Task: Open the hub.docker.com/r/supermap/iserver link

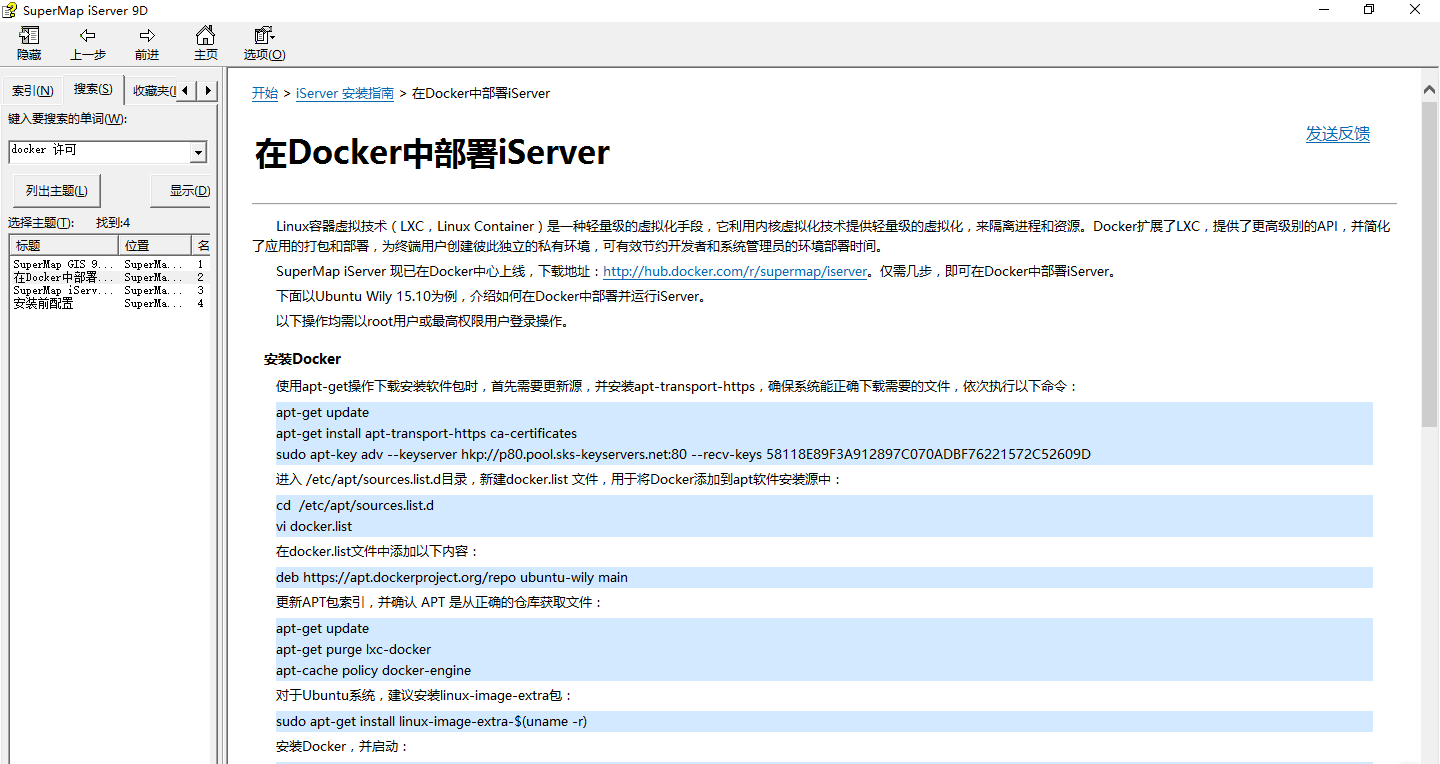Action: 735,271
